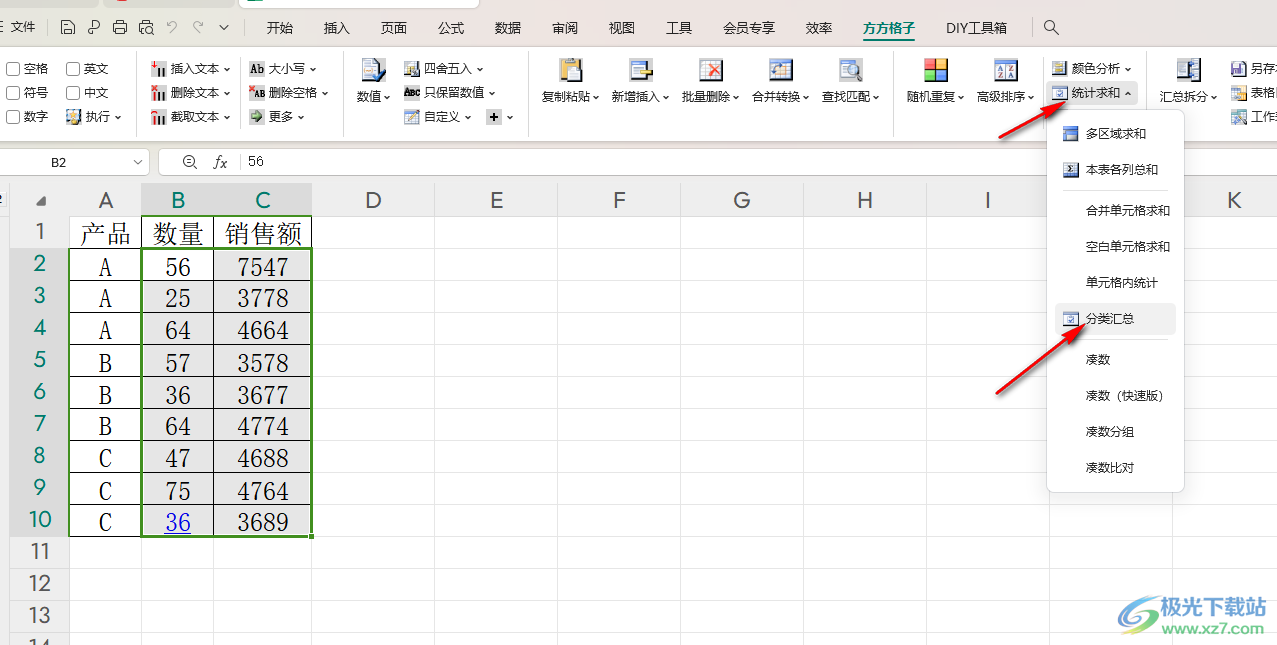Select column D header
The image size is (1277, 645).
point(373,200)
